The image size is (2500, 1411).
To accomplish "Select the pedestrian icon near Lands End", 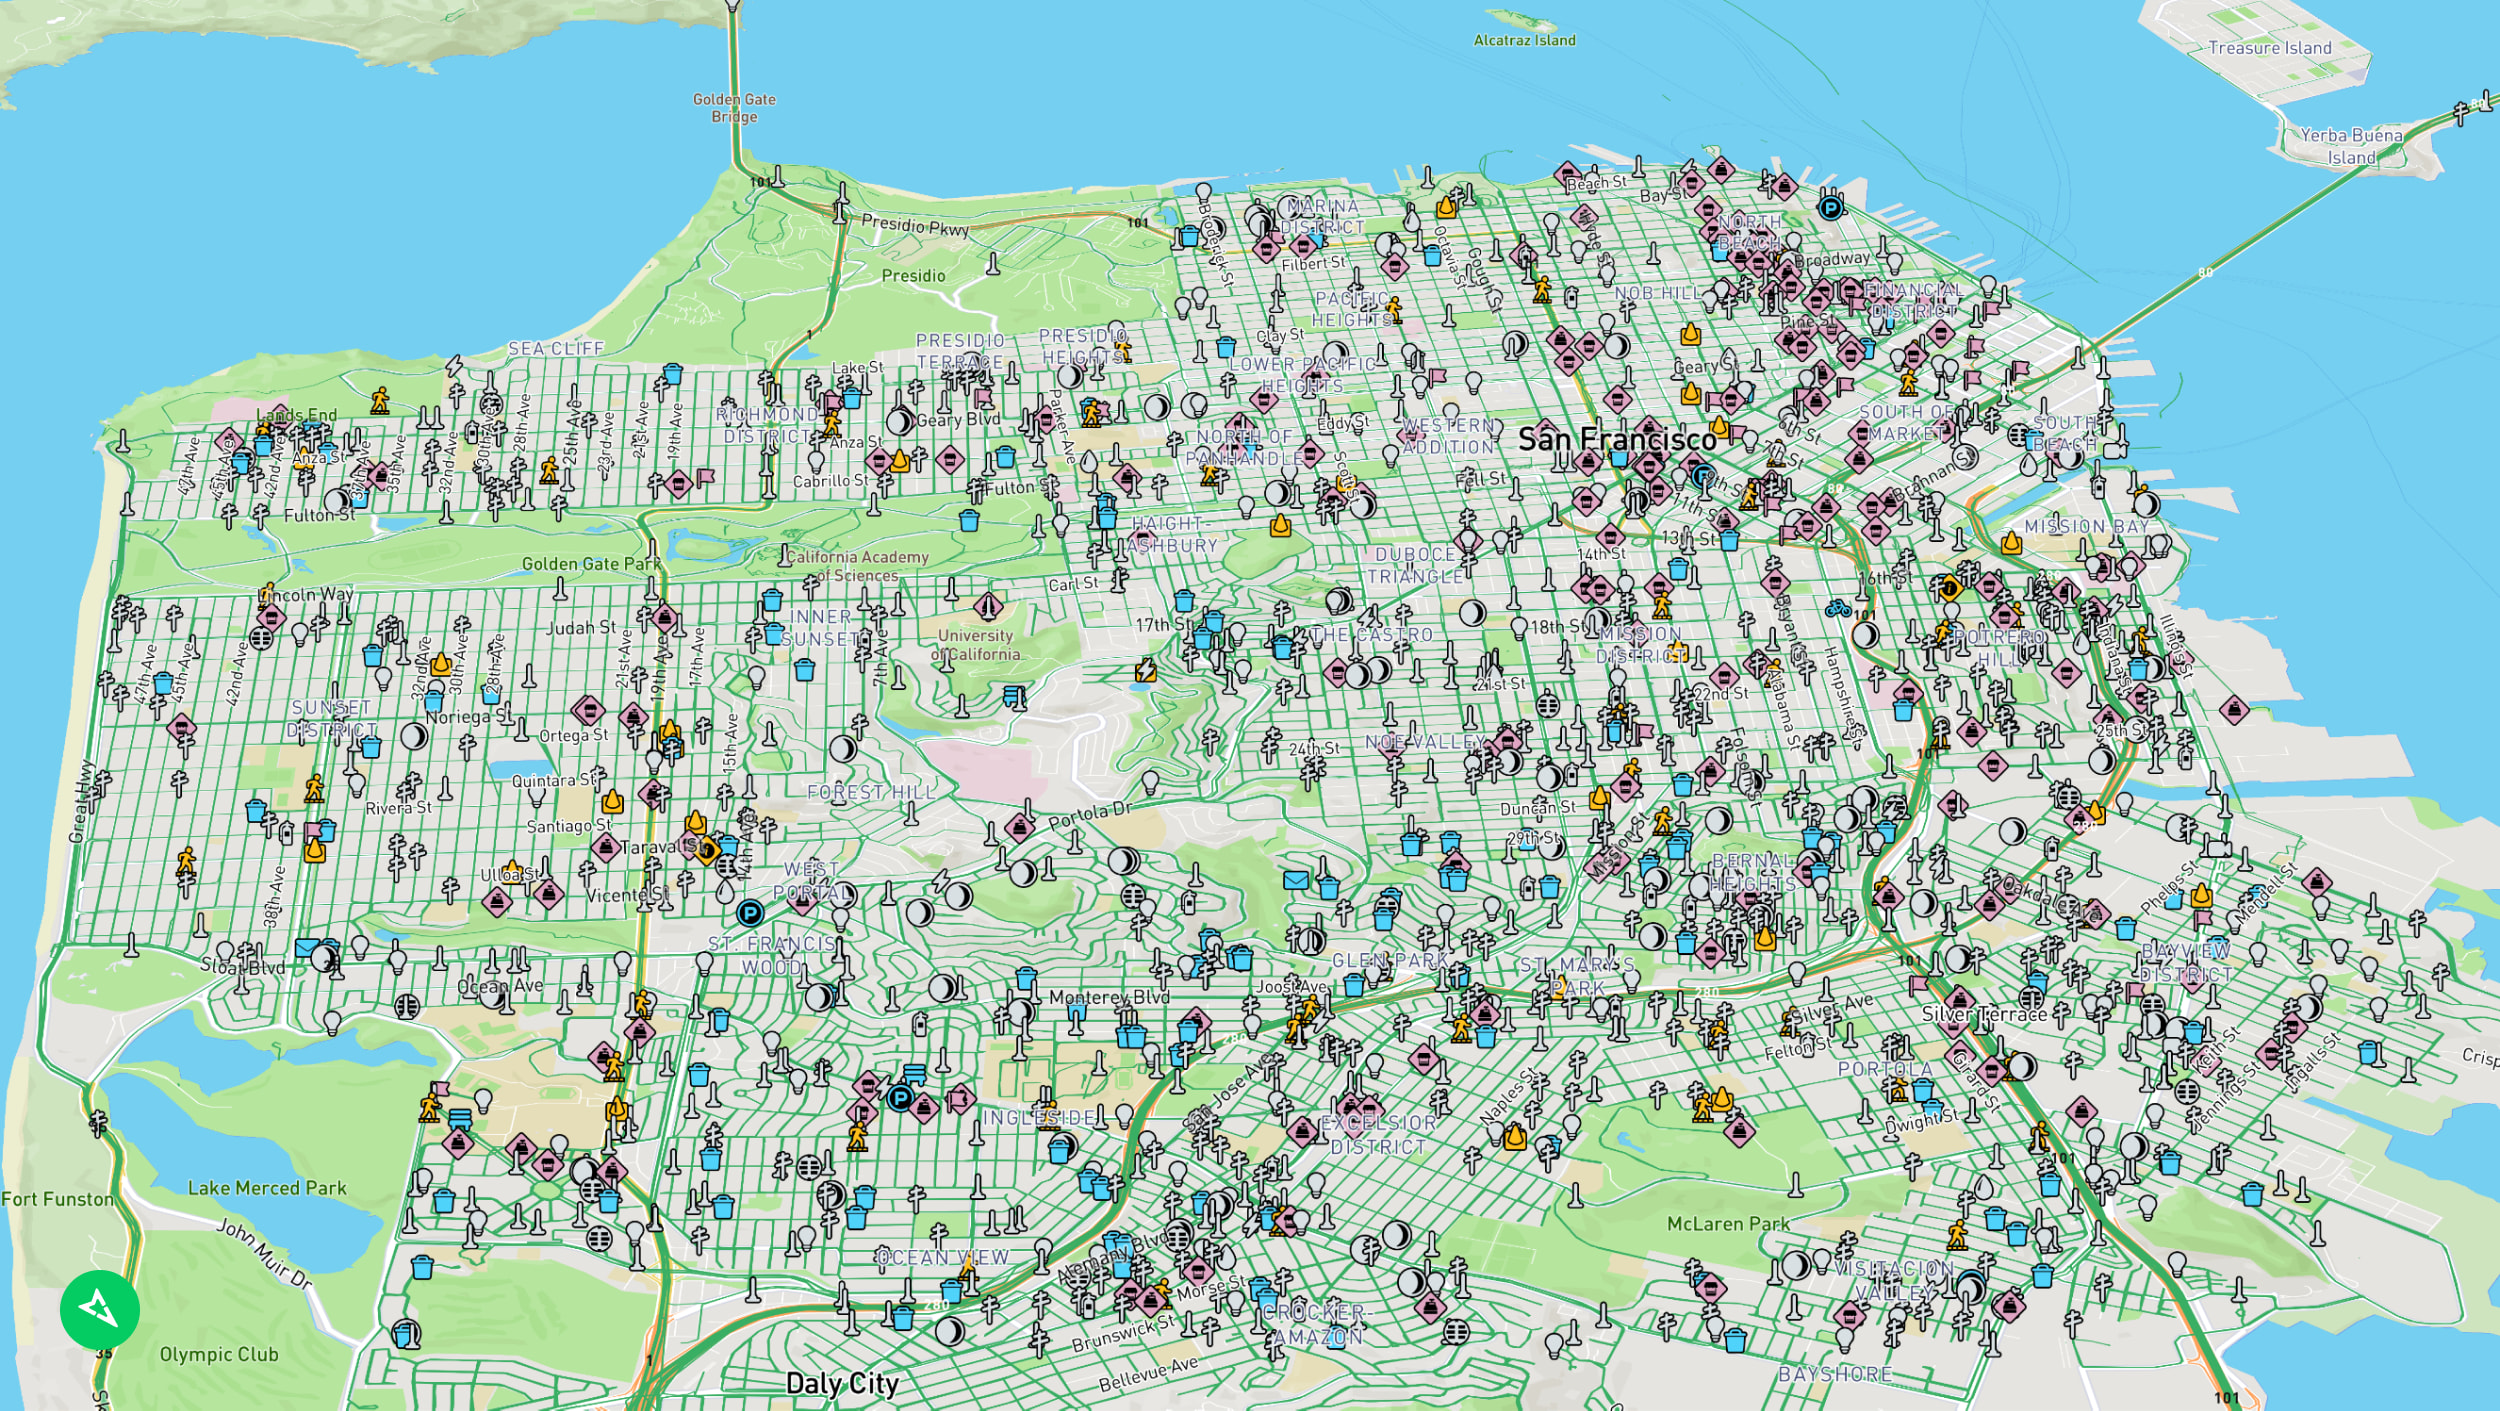I will point(379,401).
